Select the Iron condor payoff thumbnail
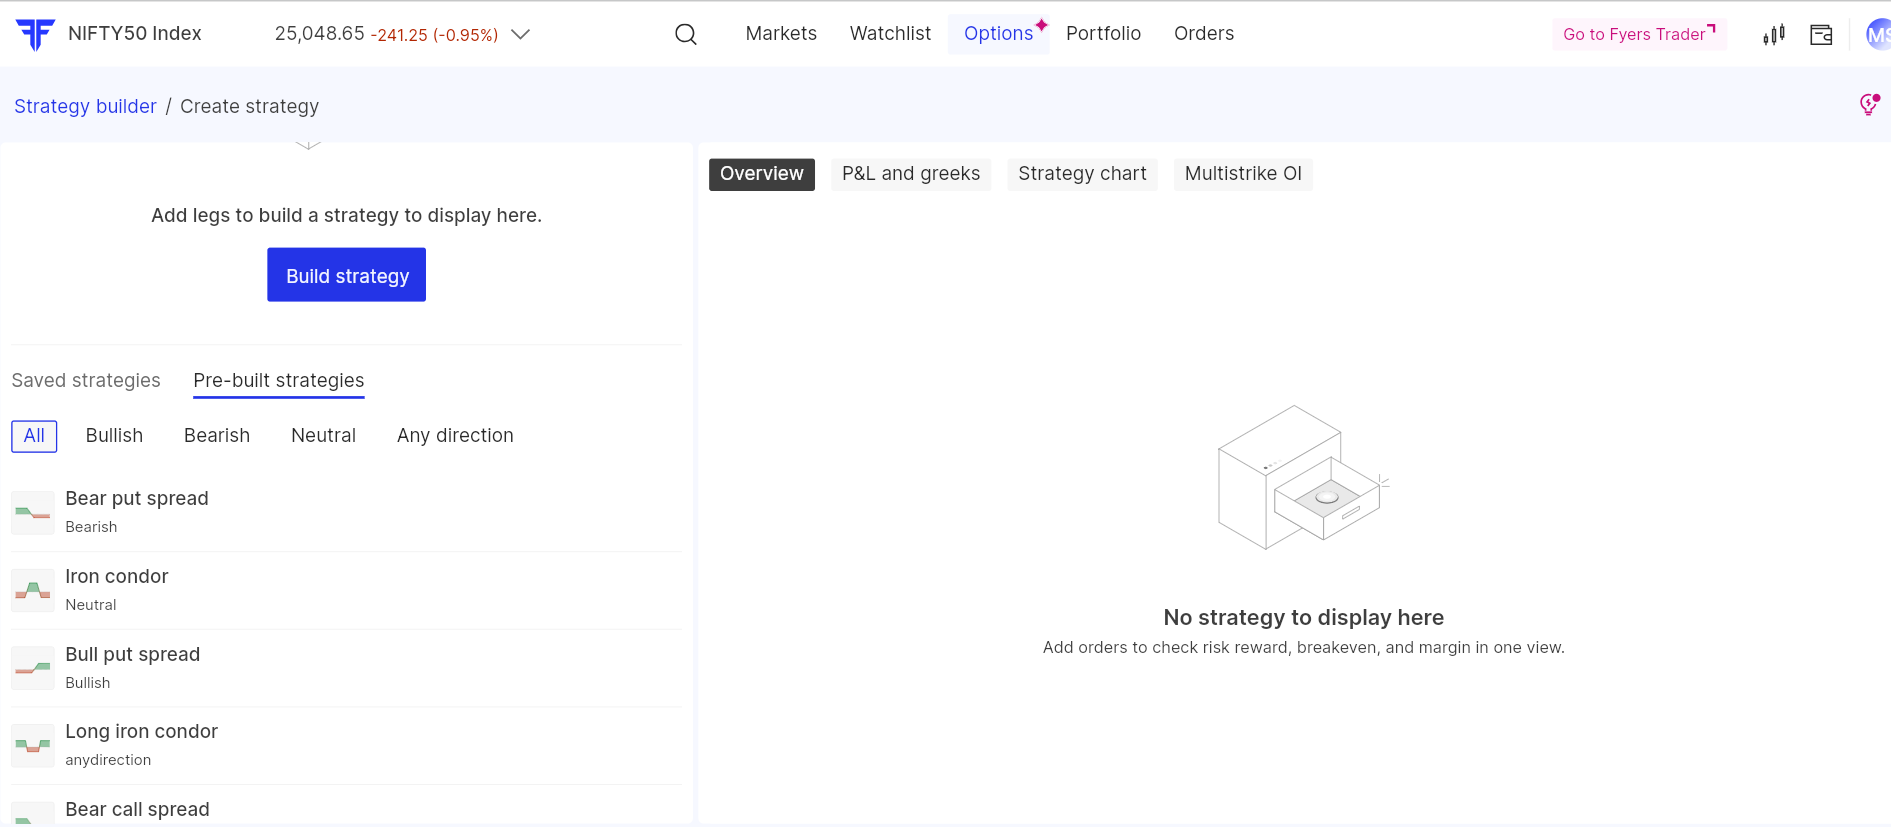The height and width of the screenshot is (827, 1891). (x=33, y=590)
